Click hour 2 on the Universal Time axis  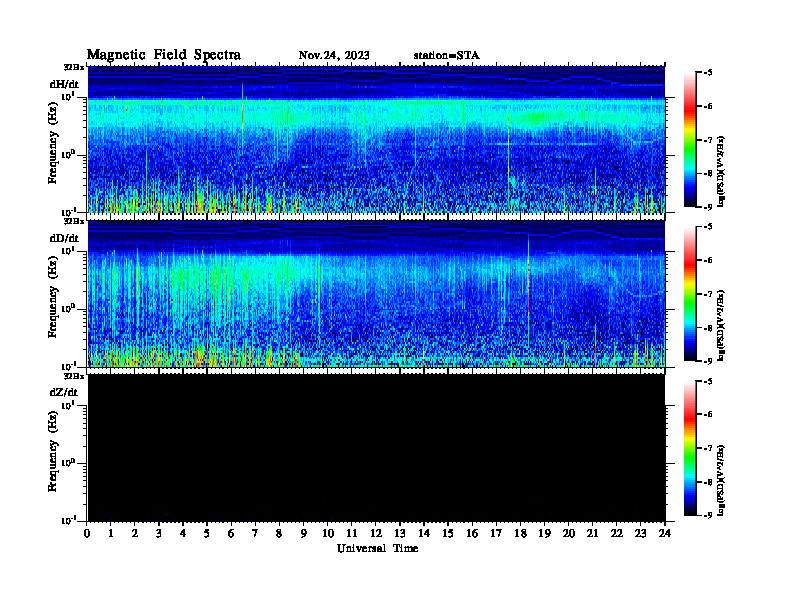coord(135,534)
